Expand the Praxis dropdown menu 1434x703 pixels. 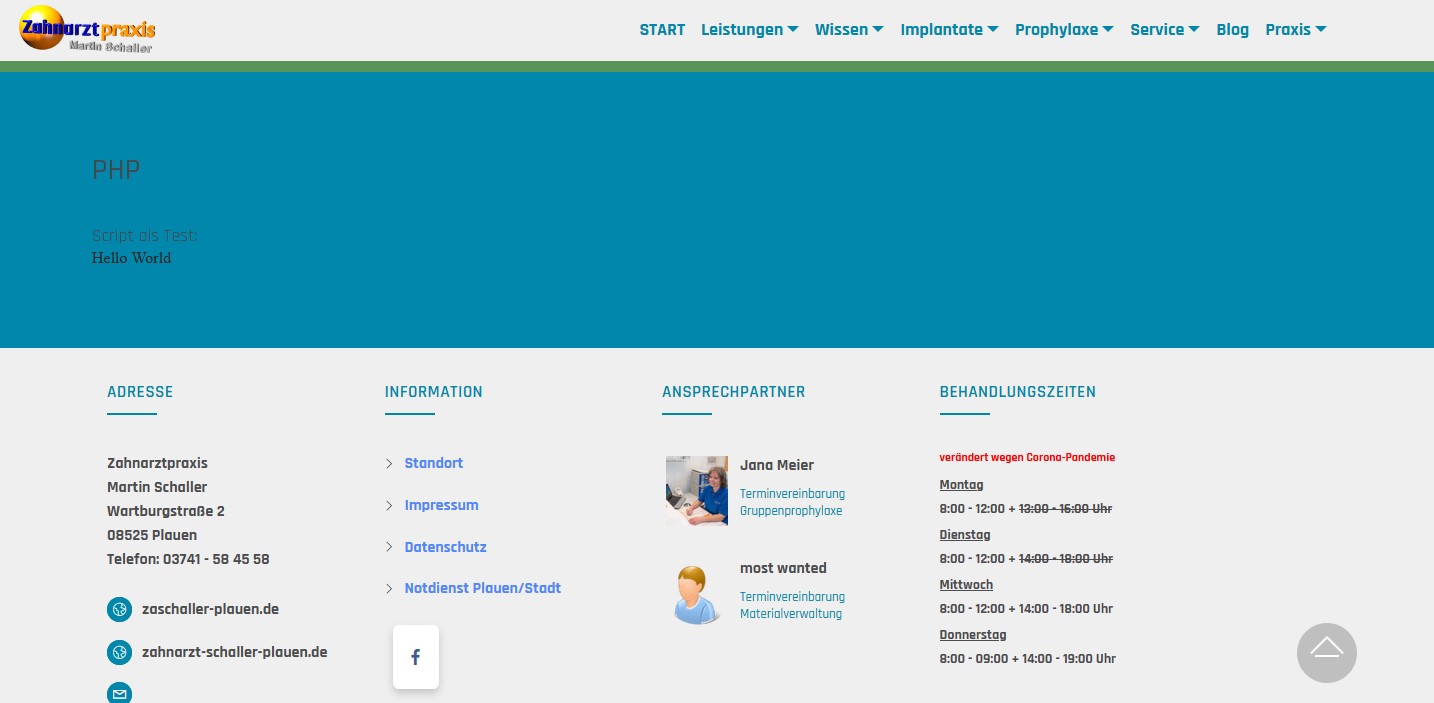point(1296,29)
